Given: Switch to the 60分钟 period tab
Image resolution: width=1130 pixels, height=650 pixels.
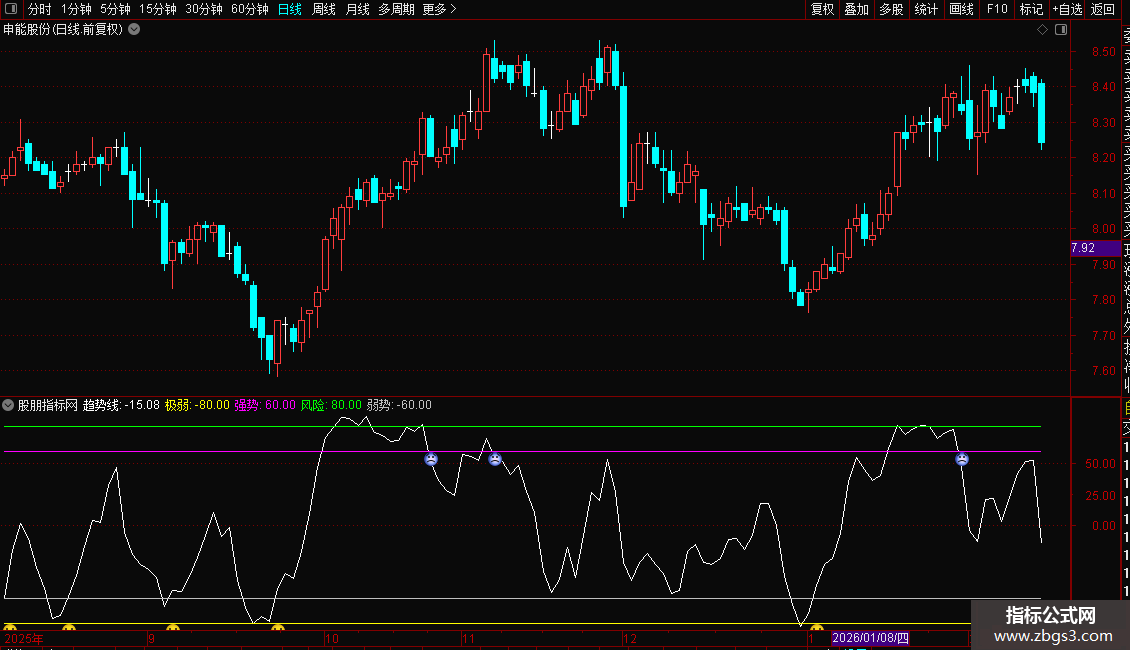Looking at the screenshot, I should click(249, 9).
